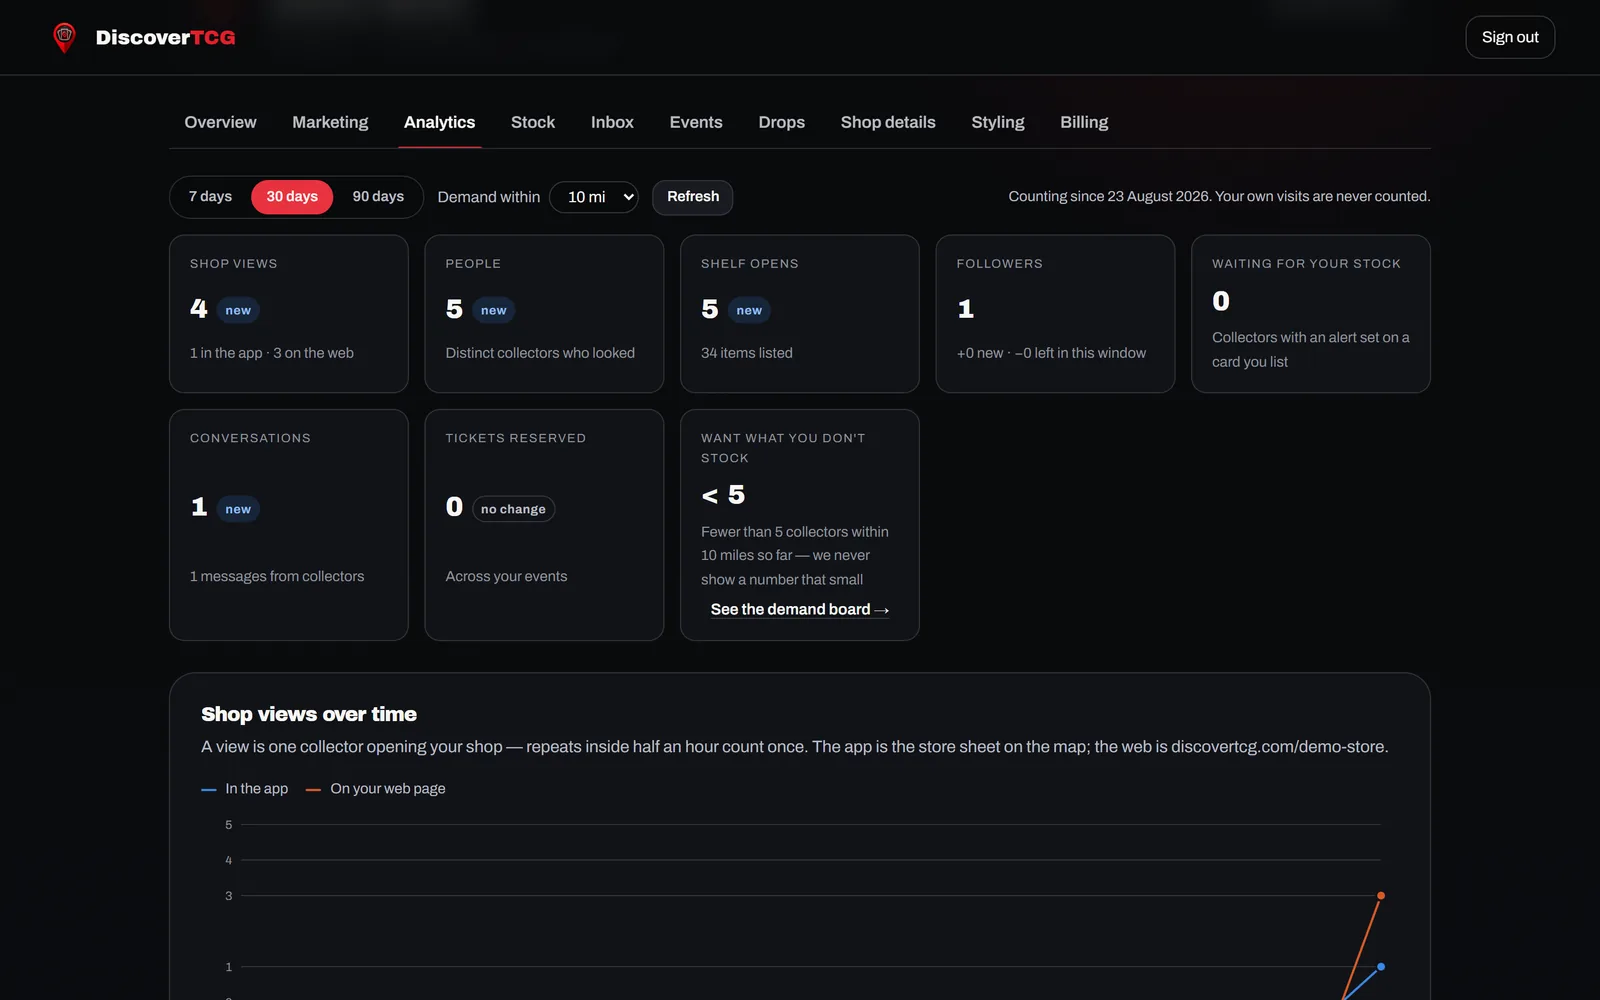Open the Inbox tab

[612, 122]
